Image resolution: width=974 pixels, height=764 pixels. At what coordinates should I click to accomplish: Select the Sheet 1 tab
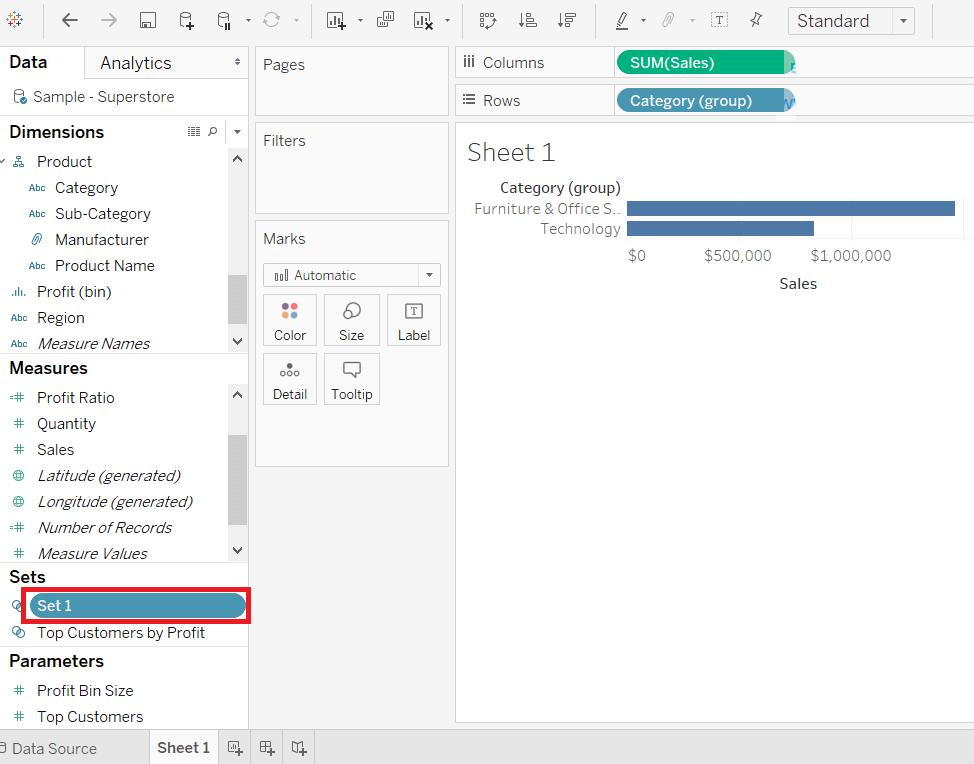point(183,747)
